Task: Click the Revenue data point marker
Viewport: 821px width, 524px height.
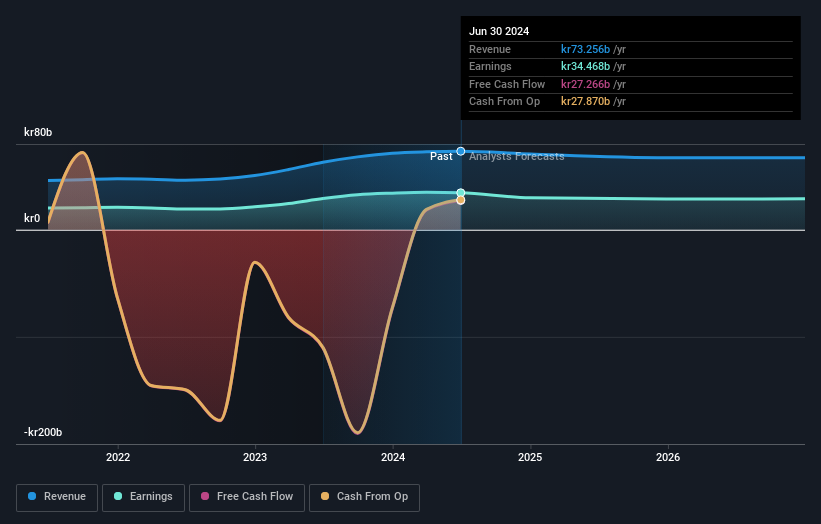Action: pyautogui.click(x=461, y=151)
